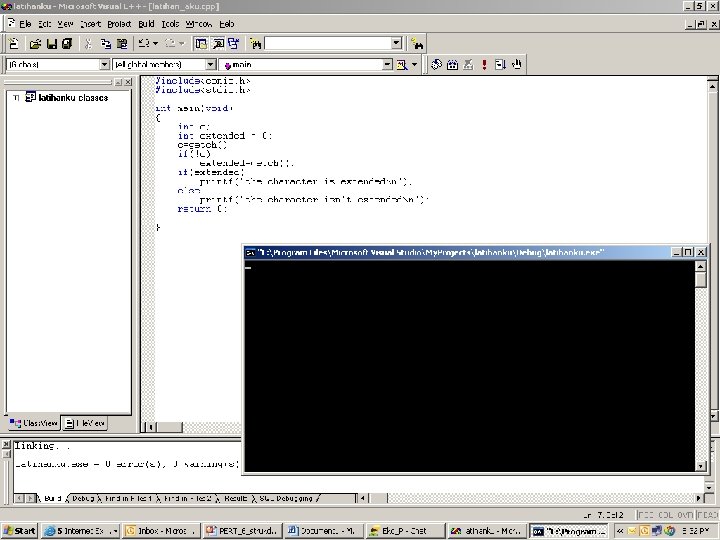
Task: Click the Save icon in the toolbar
Action: [x=52, y=43]
